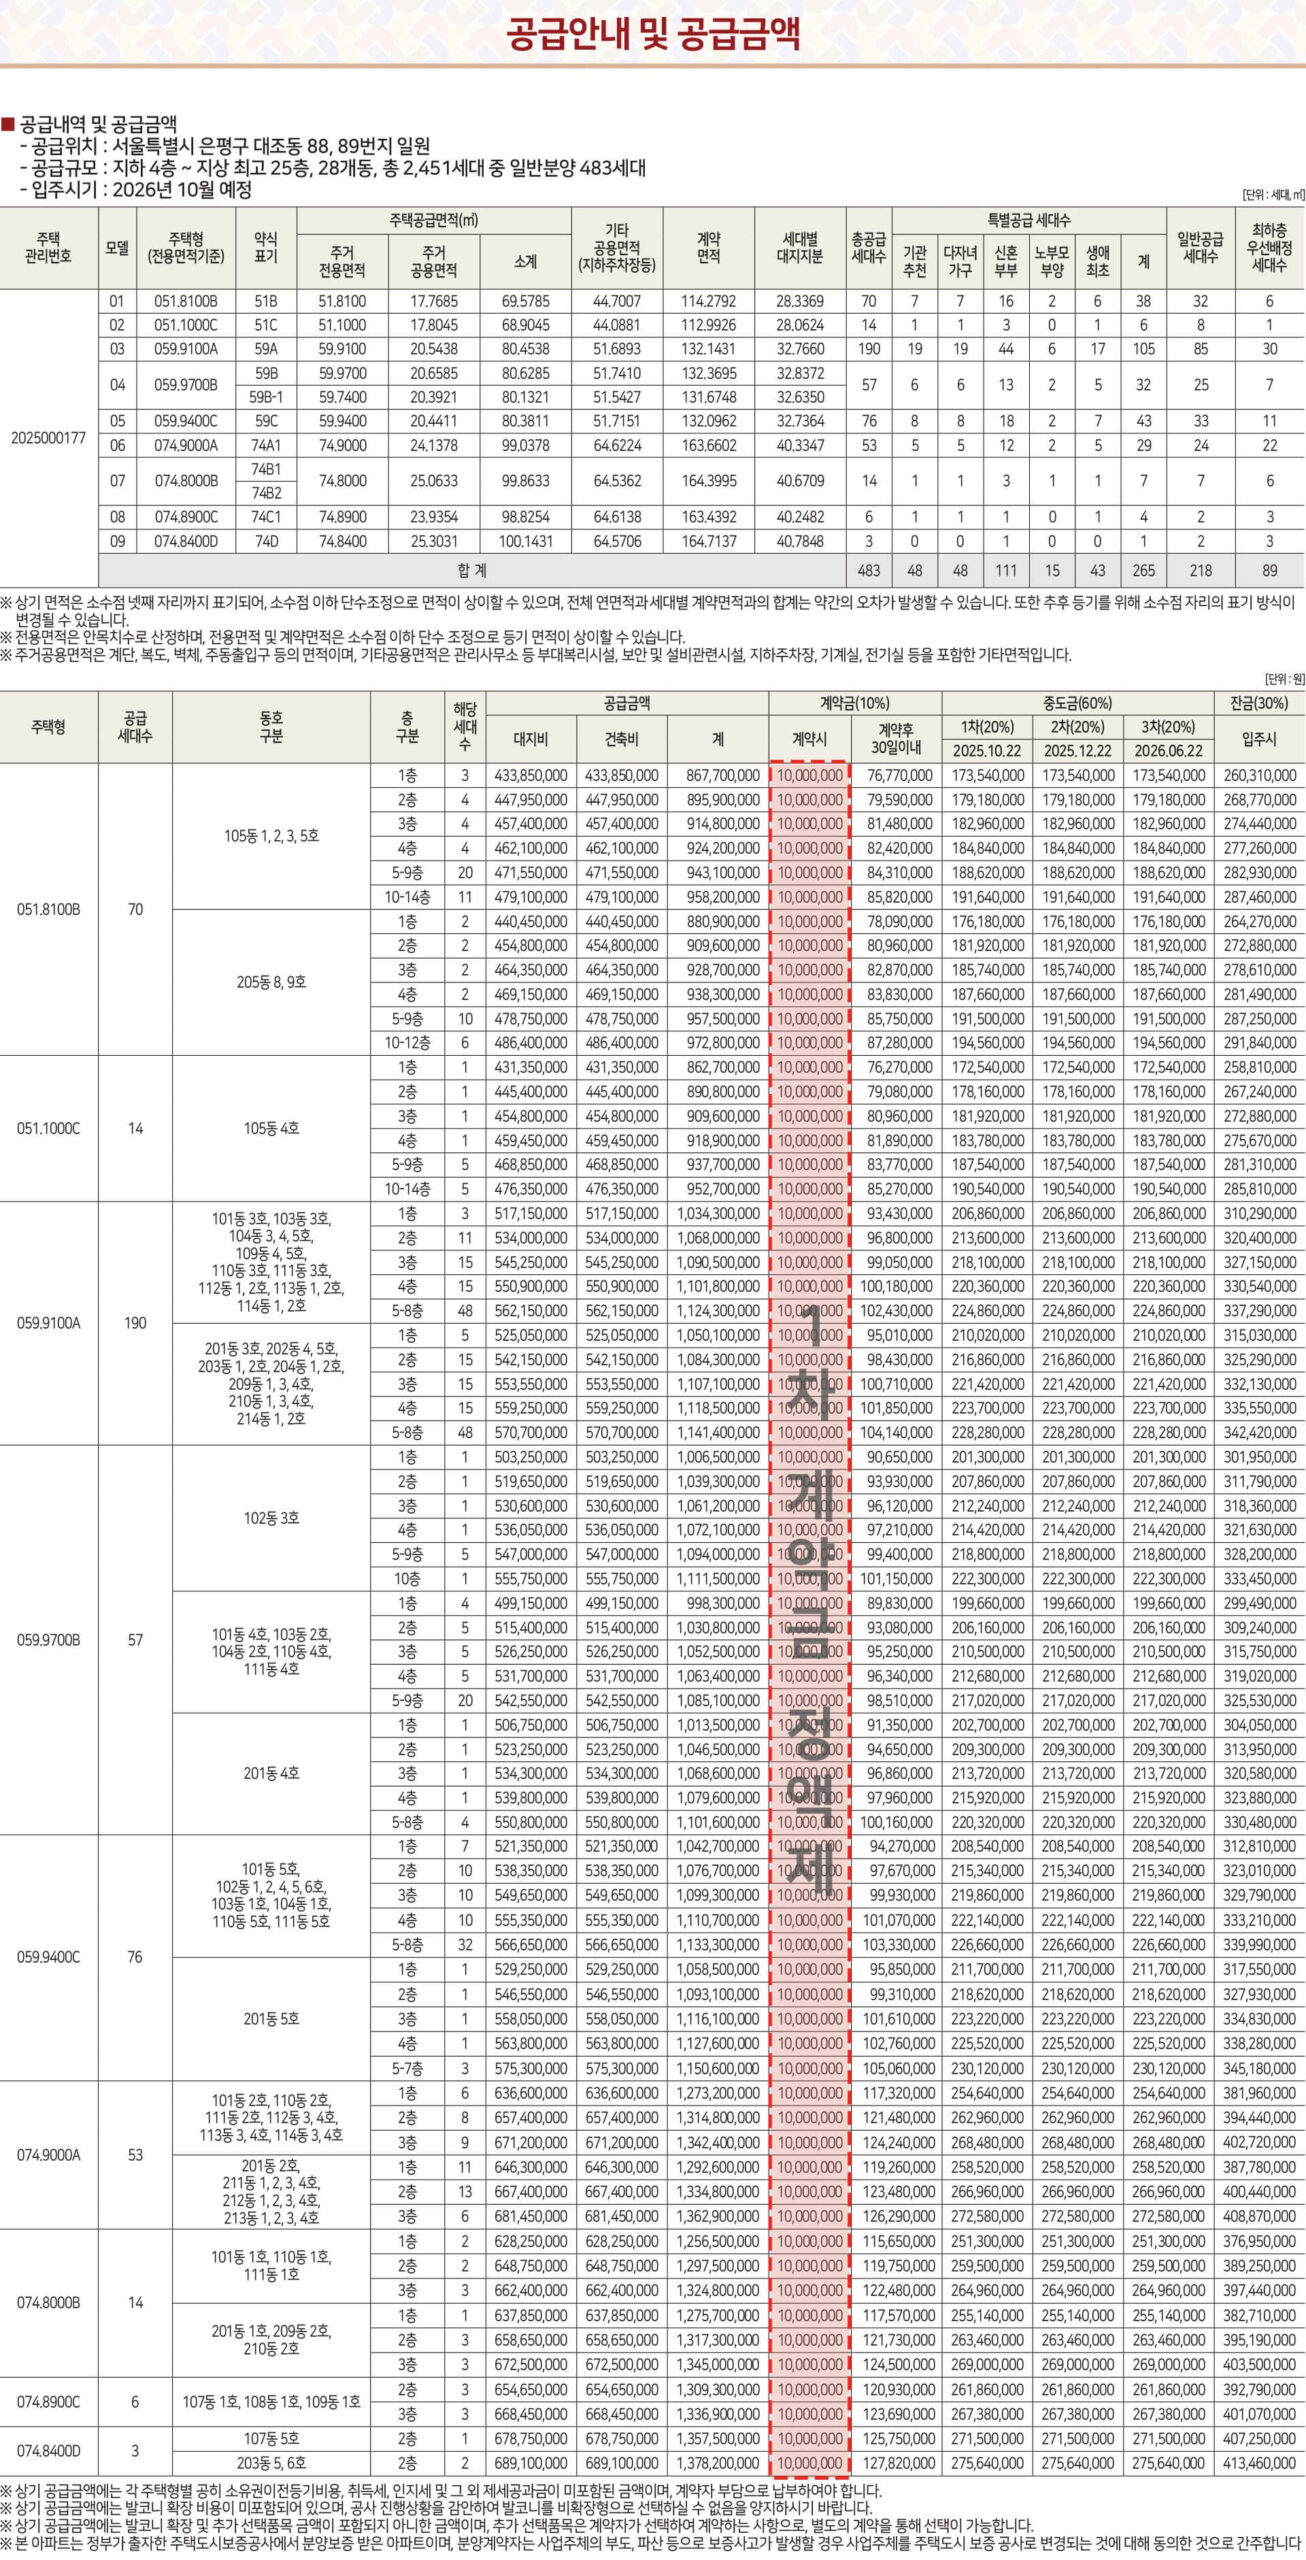Screen dimensions: 1306x2560
Task: Click the footnote about 발코니 확장 비용
Action: tap(436, 2508)
